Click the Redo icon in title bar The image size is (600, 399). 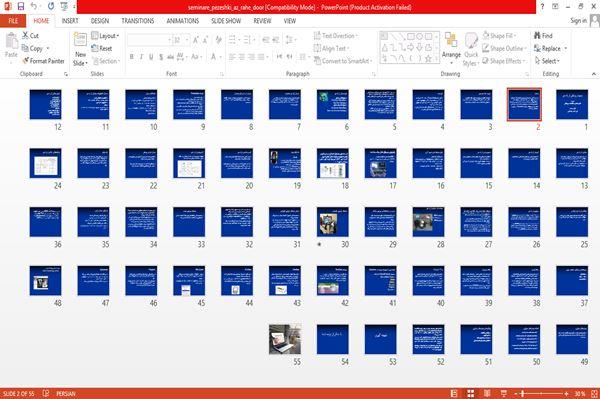coord(51,7)
